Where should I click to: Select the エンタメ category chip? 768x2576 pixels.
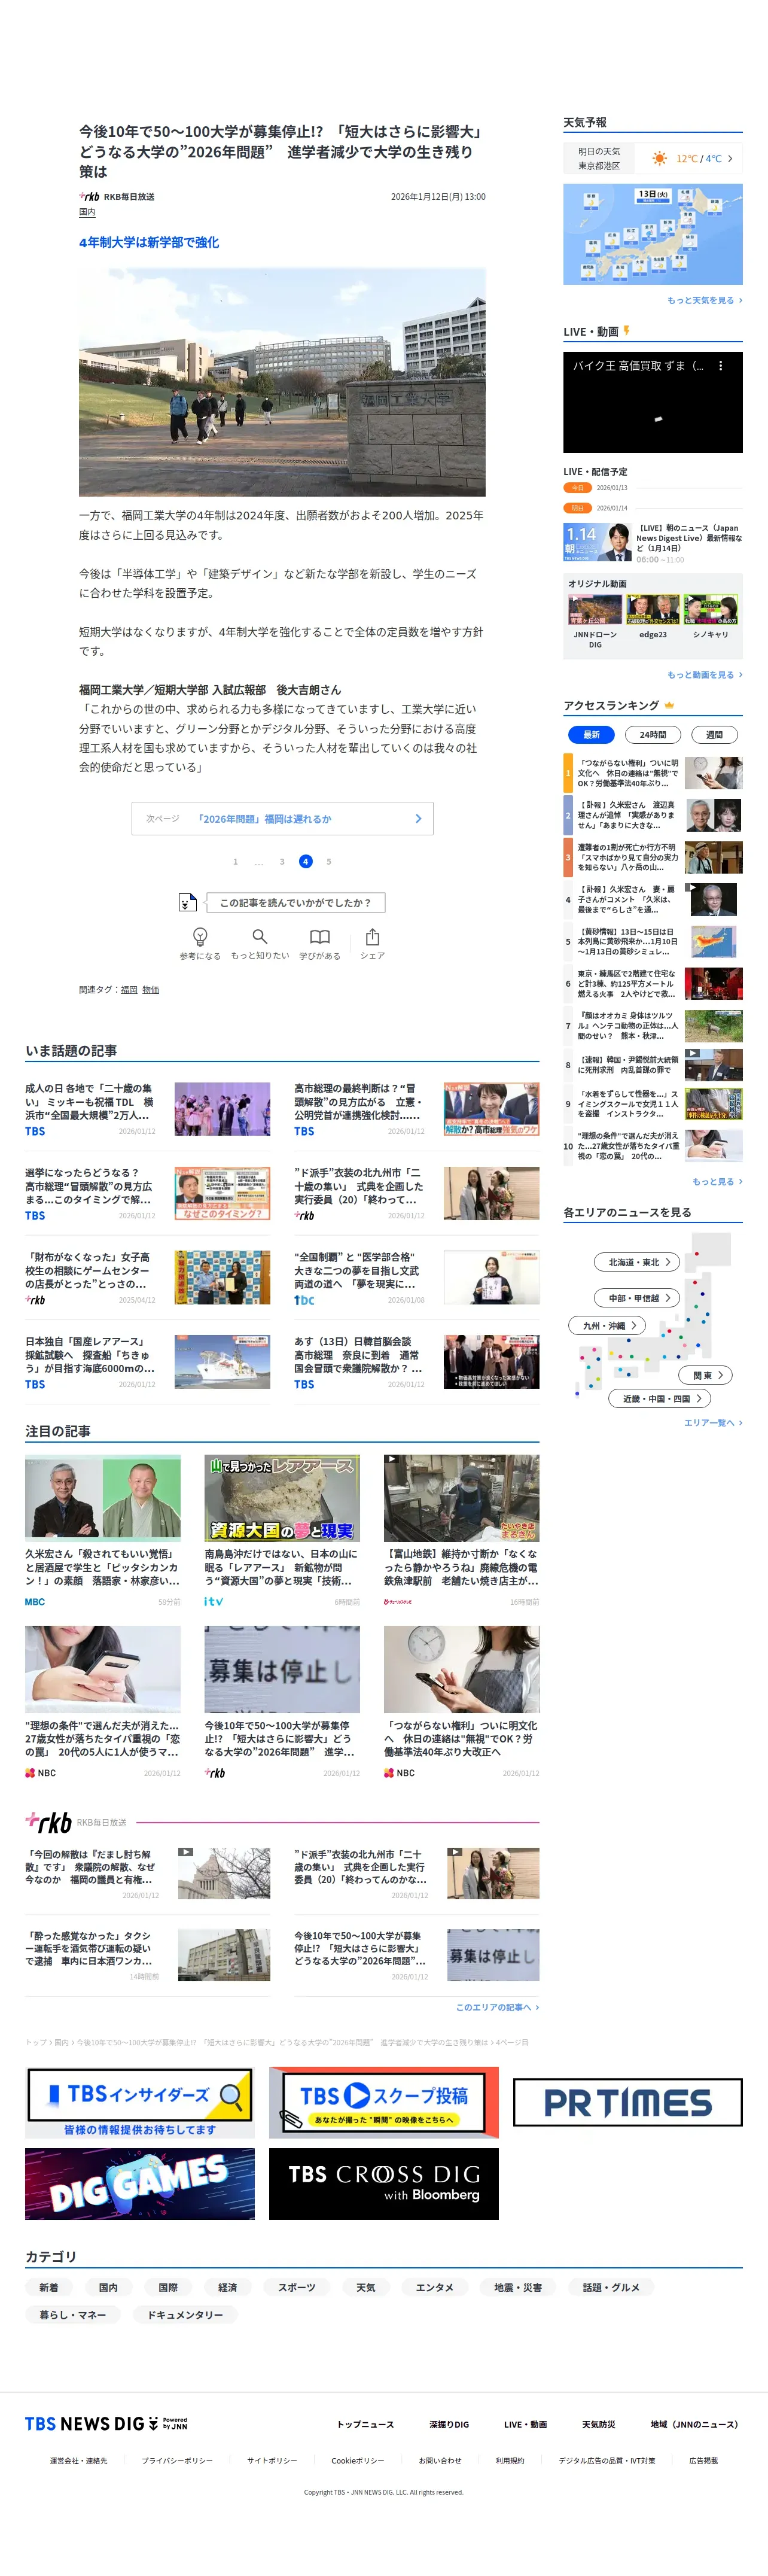click(435, 2287)
